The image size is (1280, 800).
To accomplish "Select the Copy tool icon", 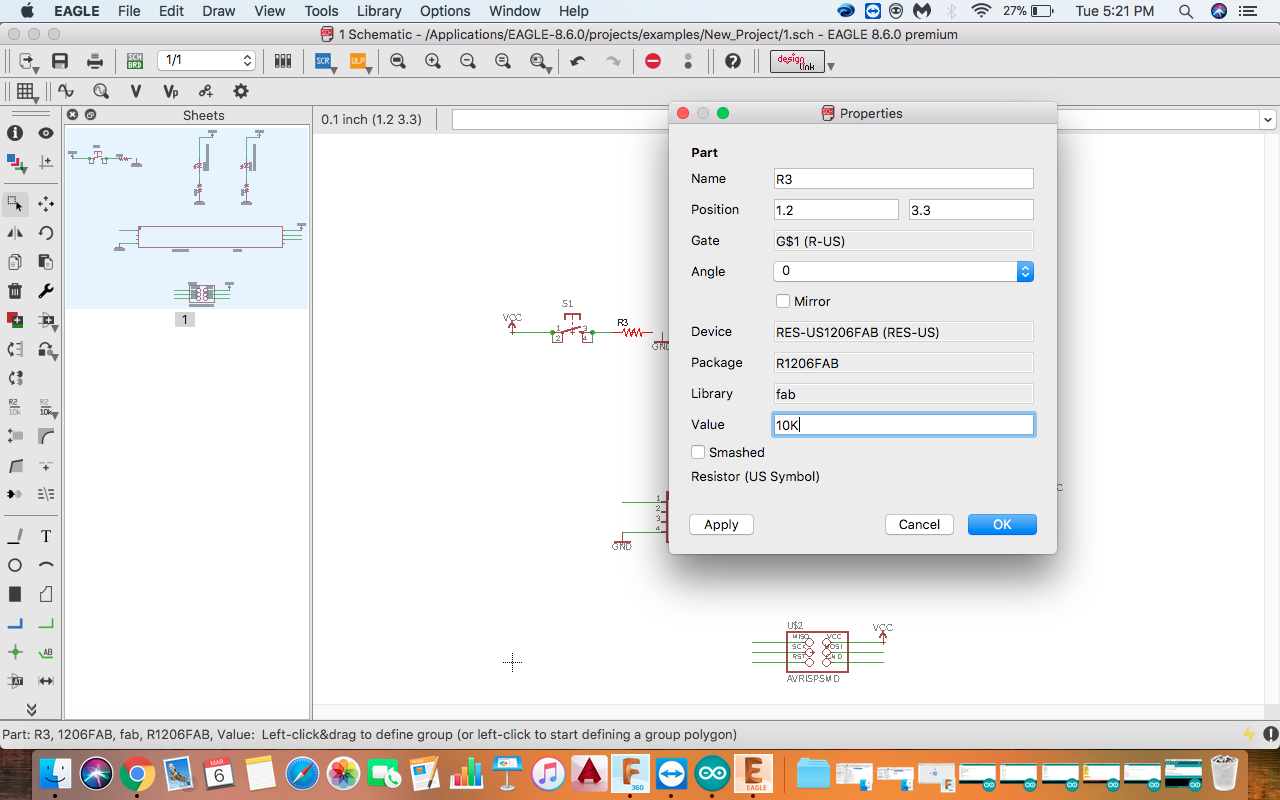I will coord(15,262).
